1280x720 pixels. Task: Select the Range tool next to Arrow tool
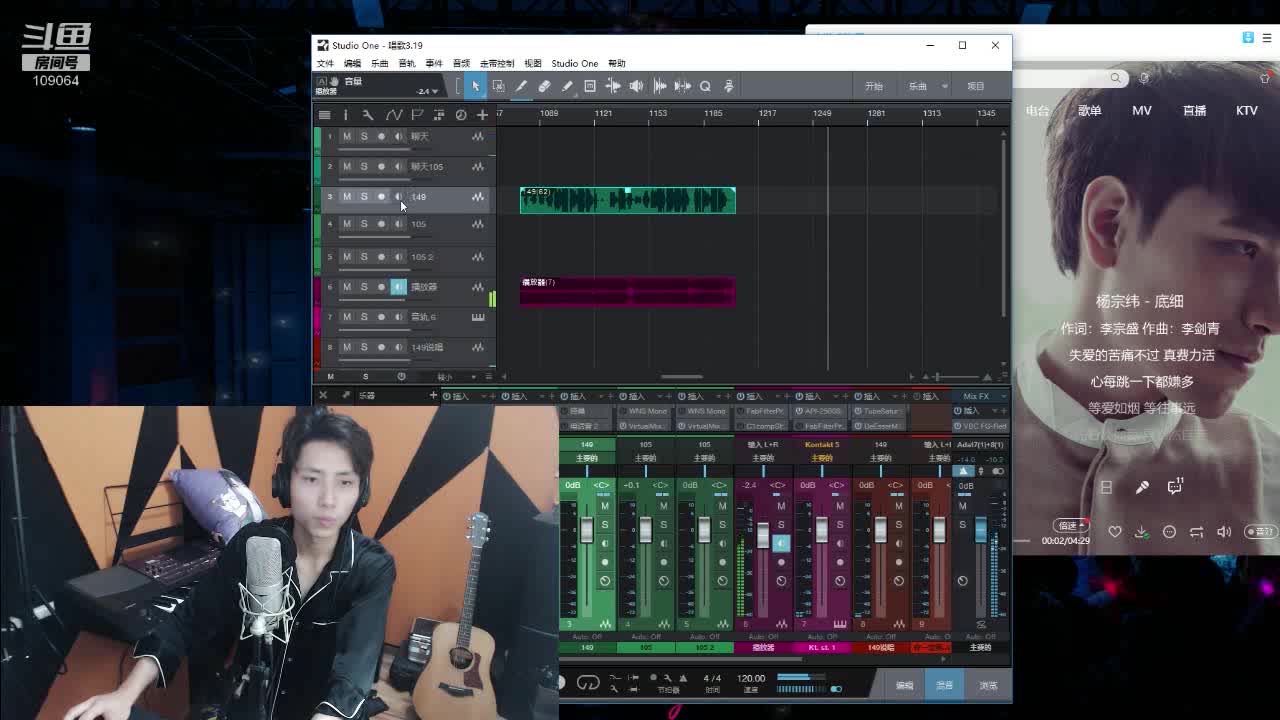pos(498,86)
